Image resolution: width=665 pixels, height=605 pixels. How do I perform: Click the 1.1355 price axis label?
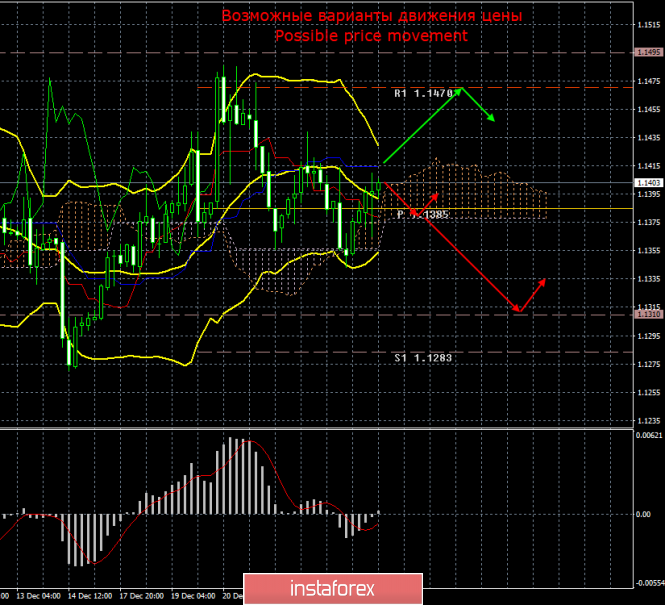point(649,251)
